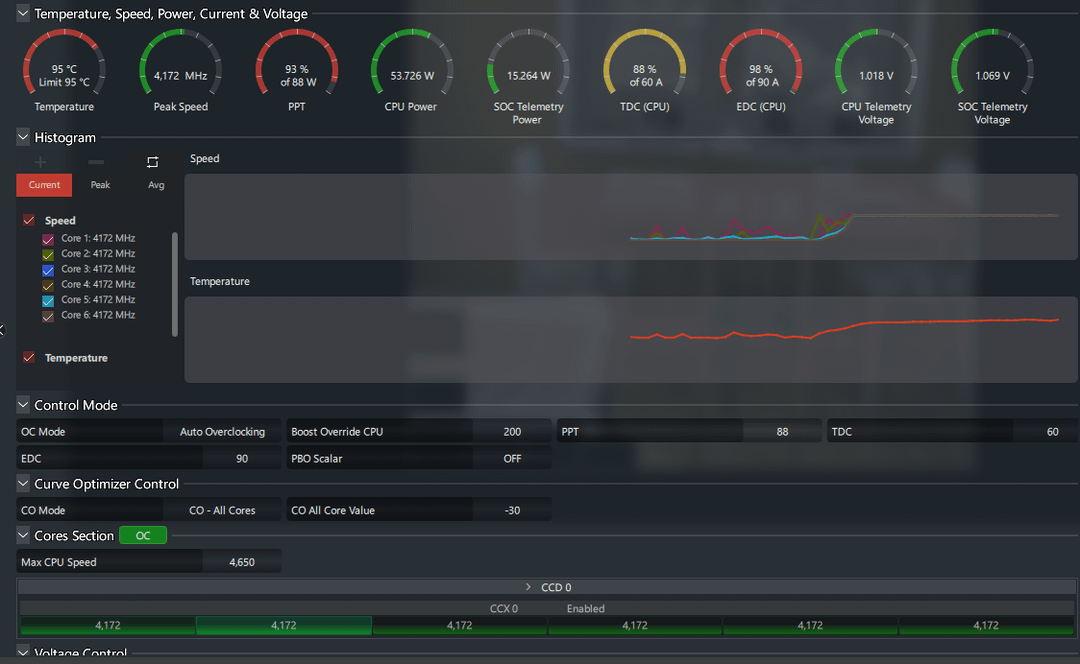The height and width of the screenshot is (664, 1080).
Task: Click the histogram plus zoom-in icon
Action: [x=40, y=162]
